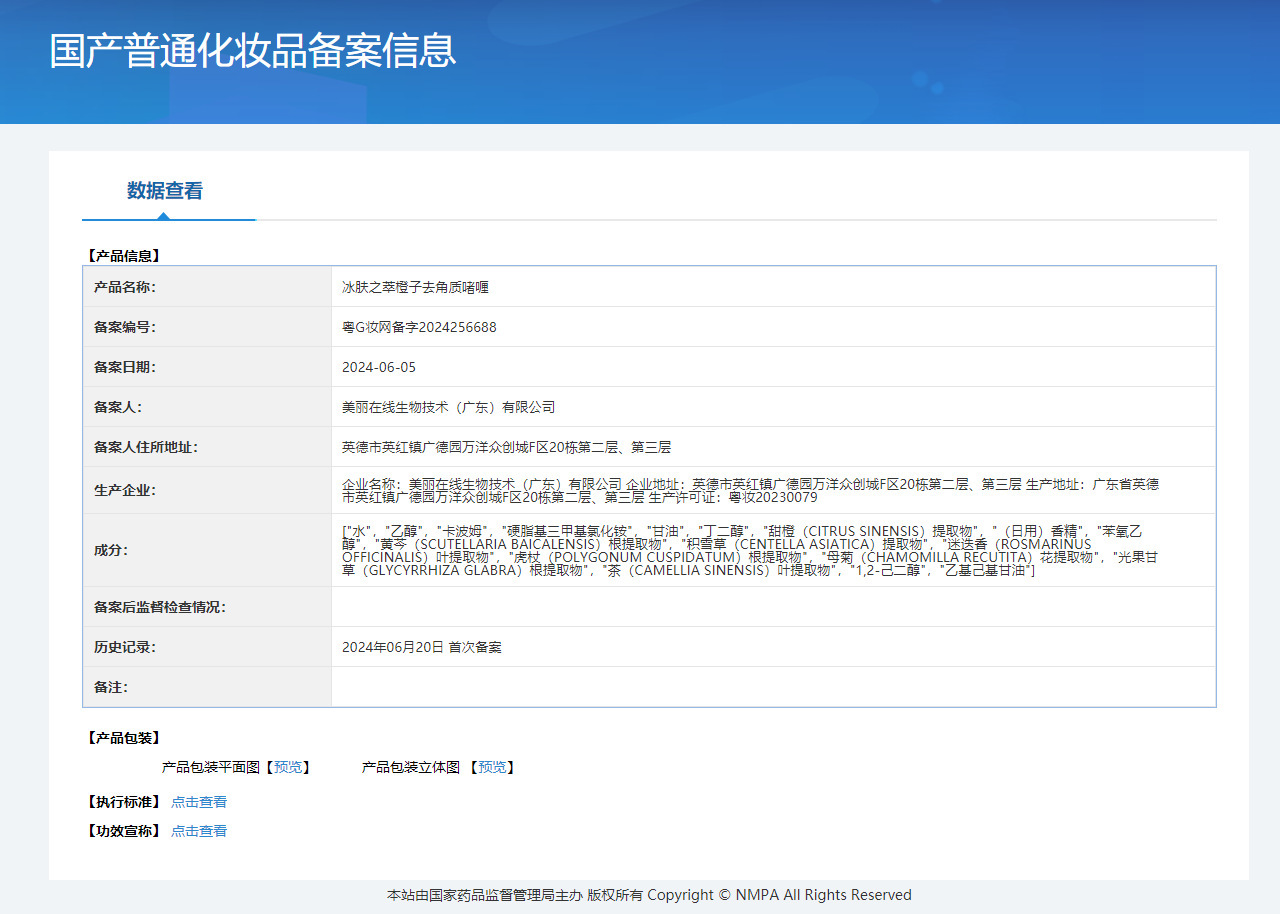Screen dimensions: 1280x914
Task: Click the NMPA copyright footer text
Action: [x=649, y=895]
